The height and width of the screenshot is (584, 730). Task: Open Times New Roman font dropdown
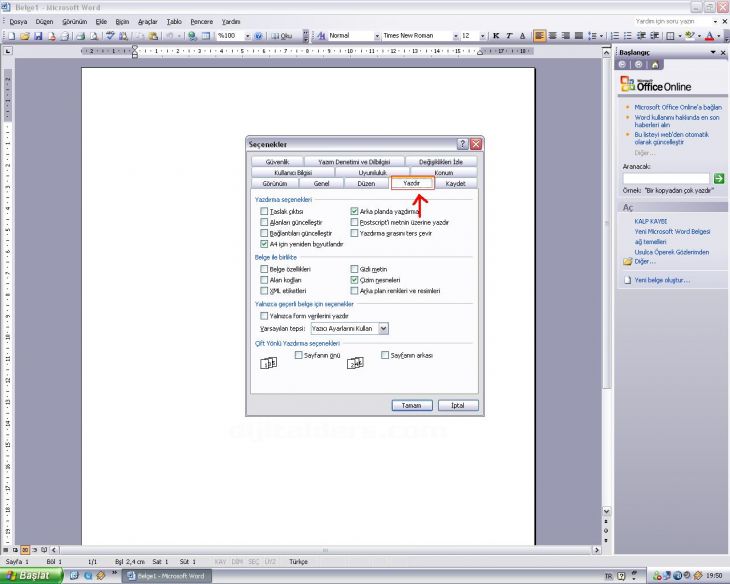pyautogui.click(x=455, y=36)
